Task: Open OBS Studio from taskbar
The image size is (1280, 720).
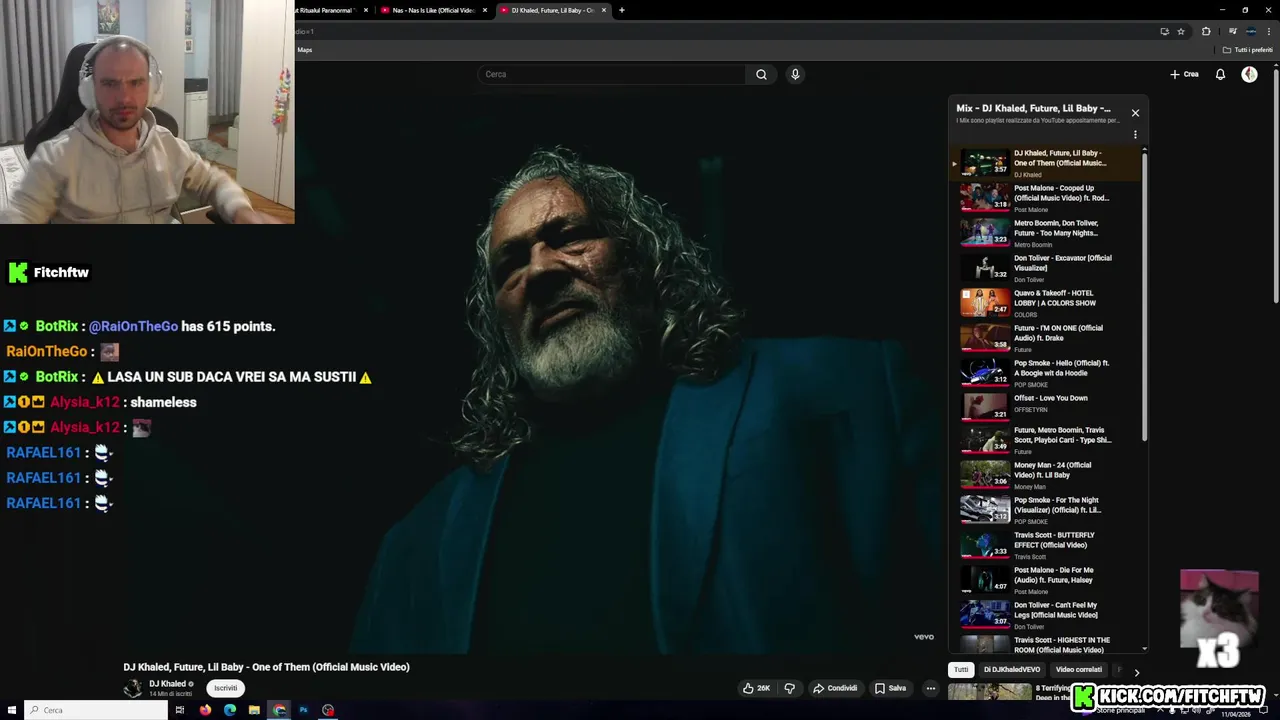Action: click(x=328, y=710)
